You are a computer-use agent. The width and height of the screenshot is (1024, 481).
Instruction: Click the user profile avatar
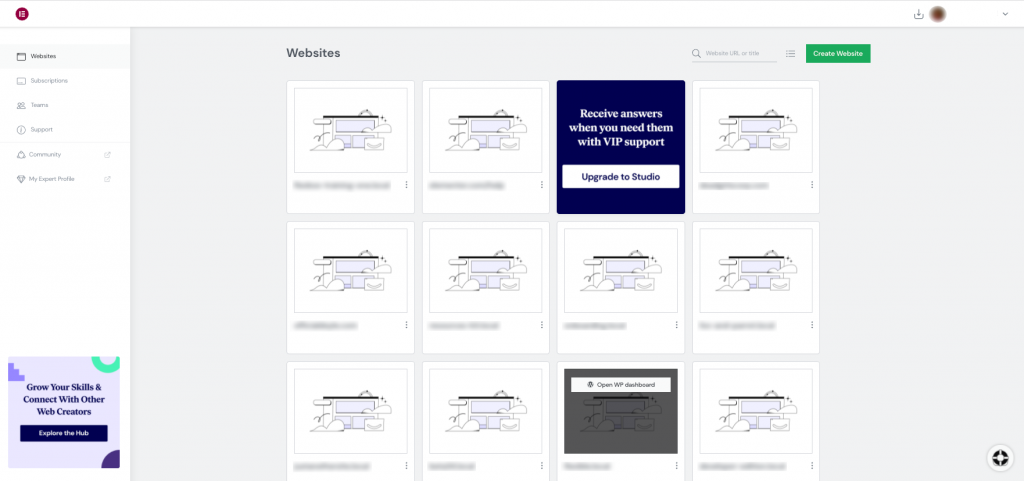click(x=938, y=14)
